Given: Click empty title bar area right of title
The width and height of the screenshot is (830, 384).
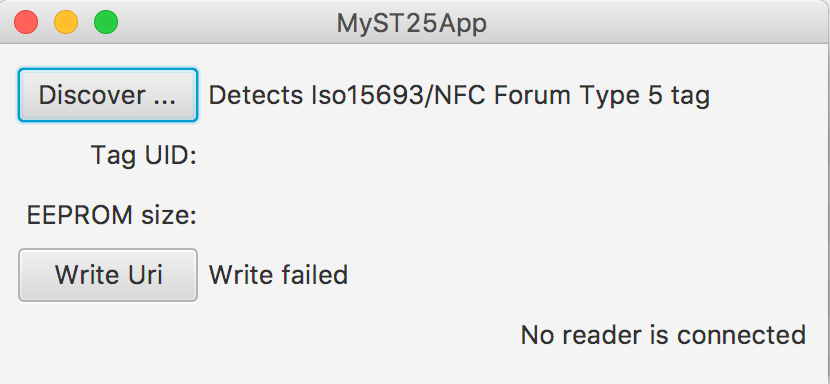Looking at the screenshot, I should click(x=656, y=23).
